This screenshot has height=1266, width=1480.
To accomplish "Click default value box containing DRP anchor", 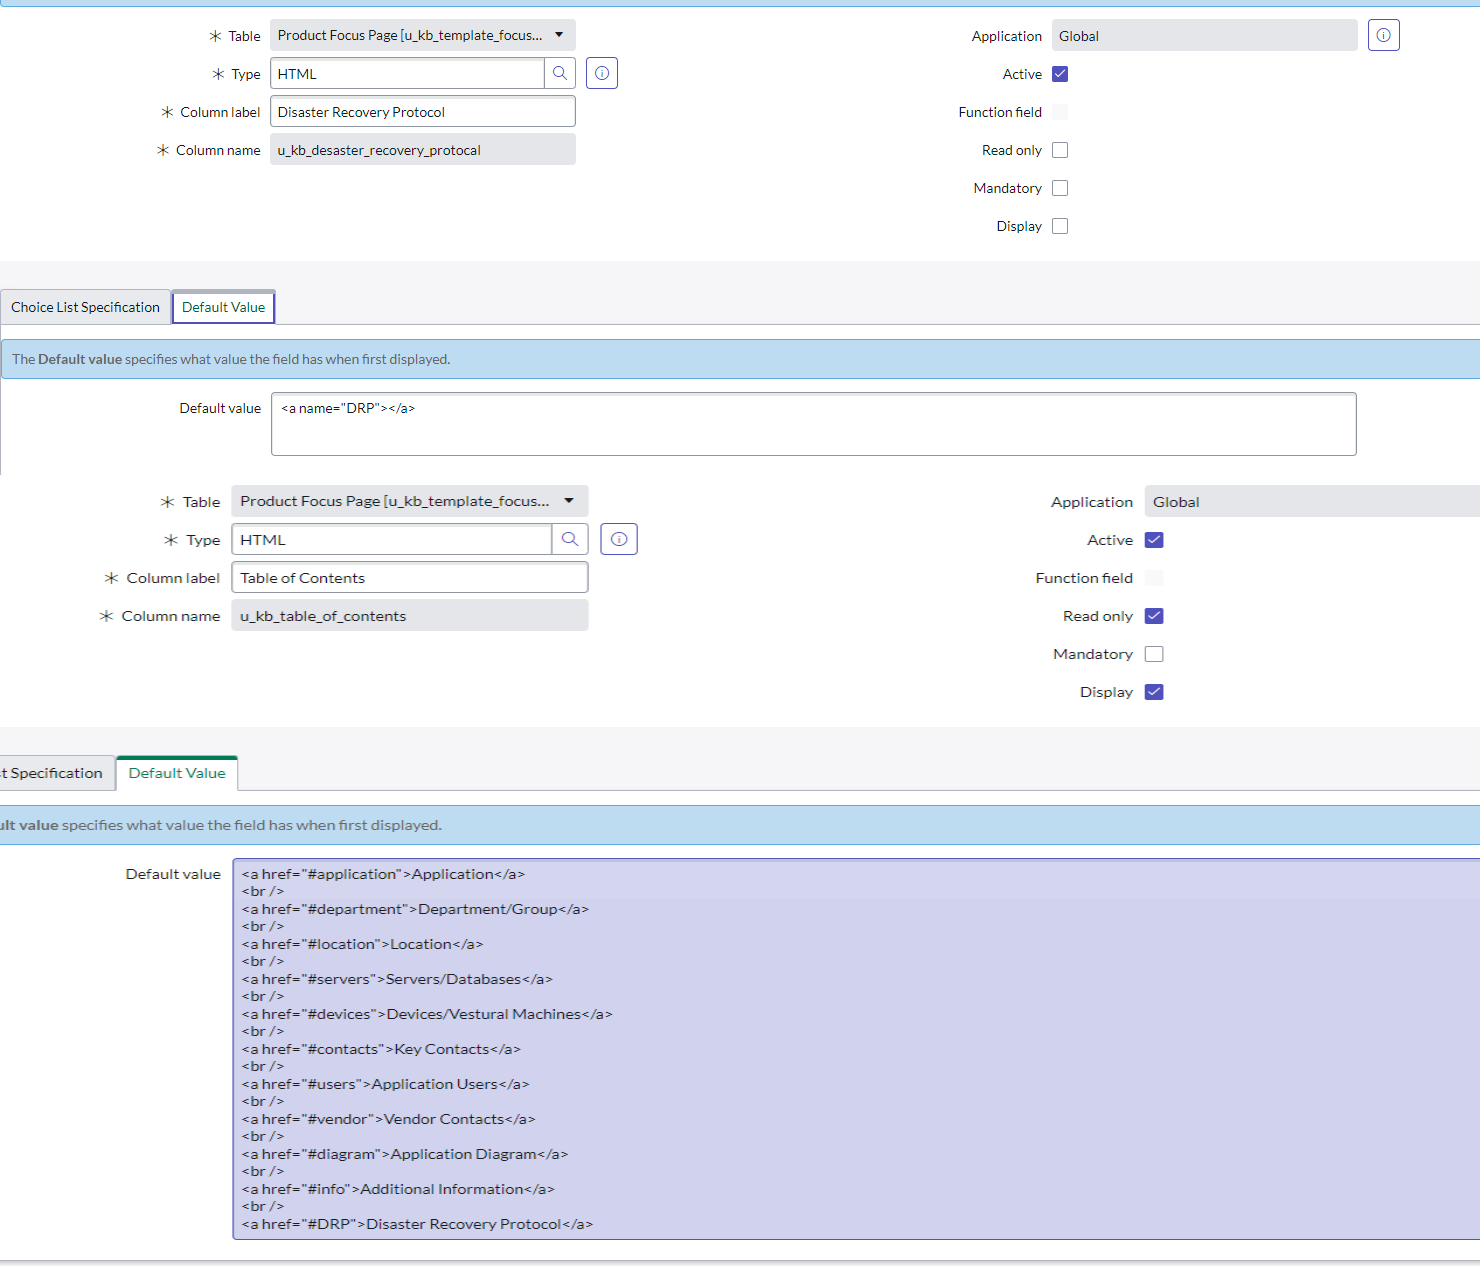I will (x=813, y=424).
